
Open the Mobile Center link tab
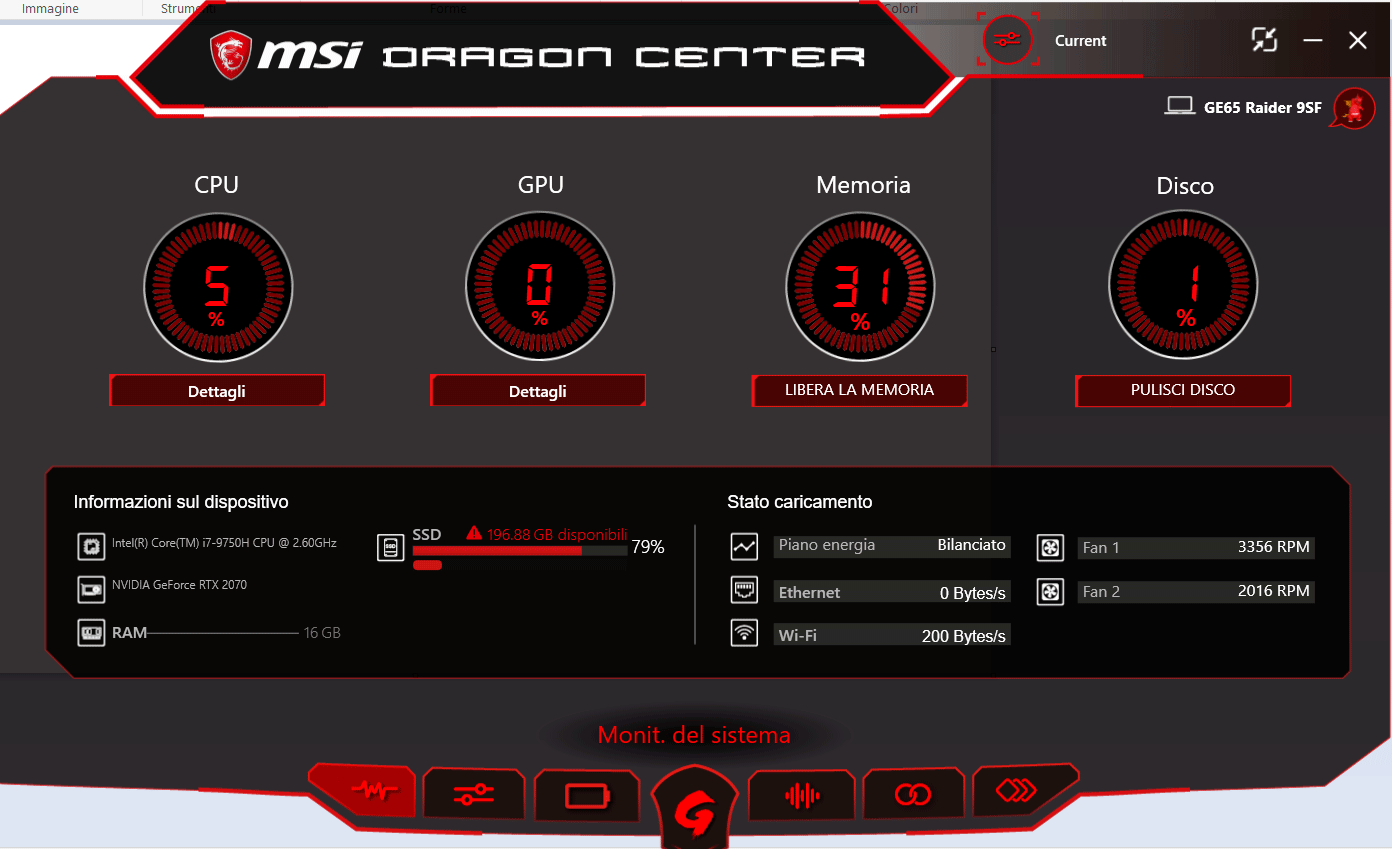tap(912, 795)
